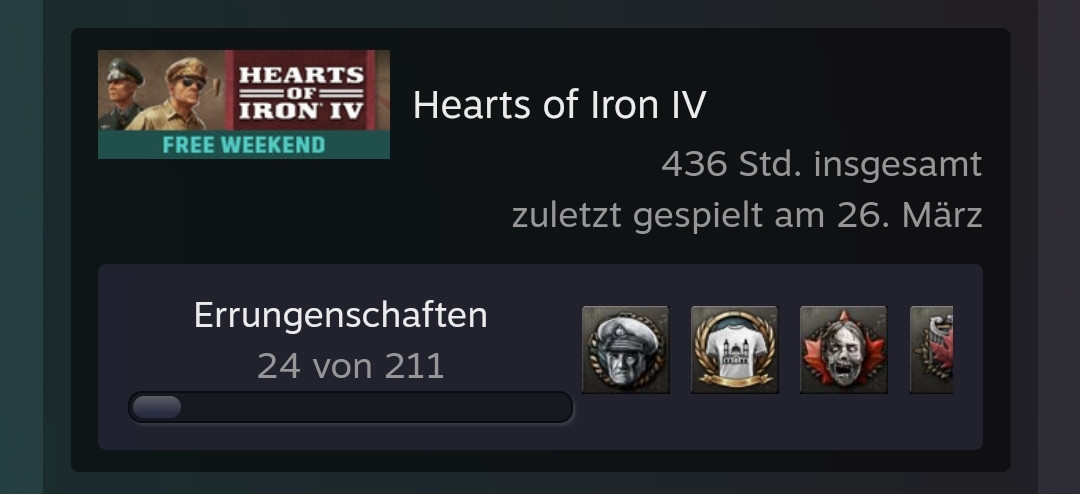Click the empty portion of progress bar
1080x494 pixels.
(x=375, y=407)
